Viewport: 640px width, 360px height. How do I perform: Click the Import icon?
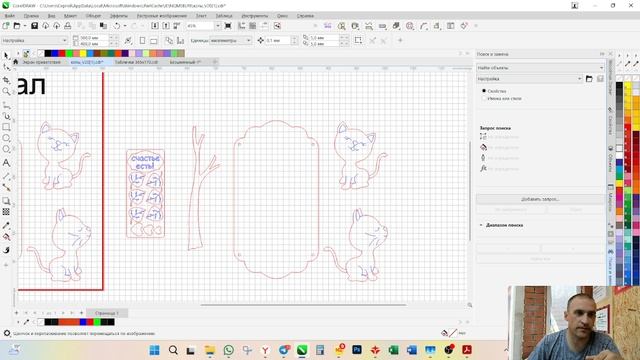tap(155, 26)
